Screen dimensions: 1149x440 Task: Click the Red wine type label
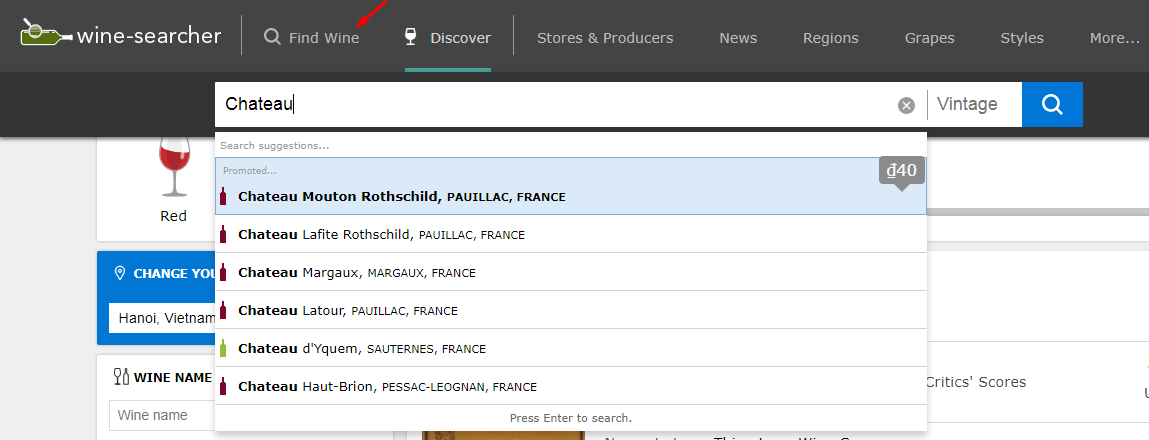174,216
